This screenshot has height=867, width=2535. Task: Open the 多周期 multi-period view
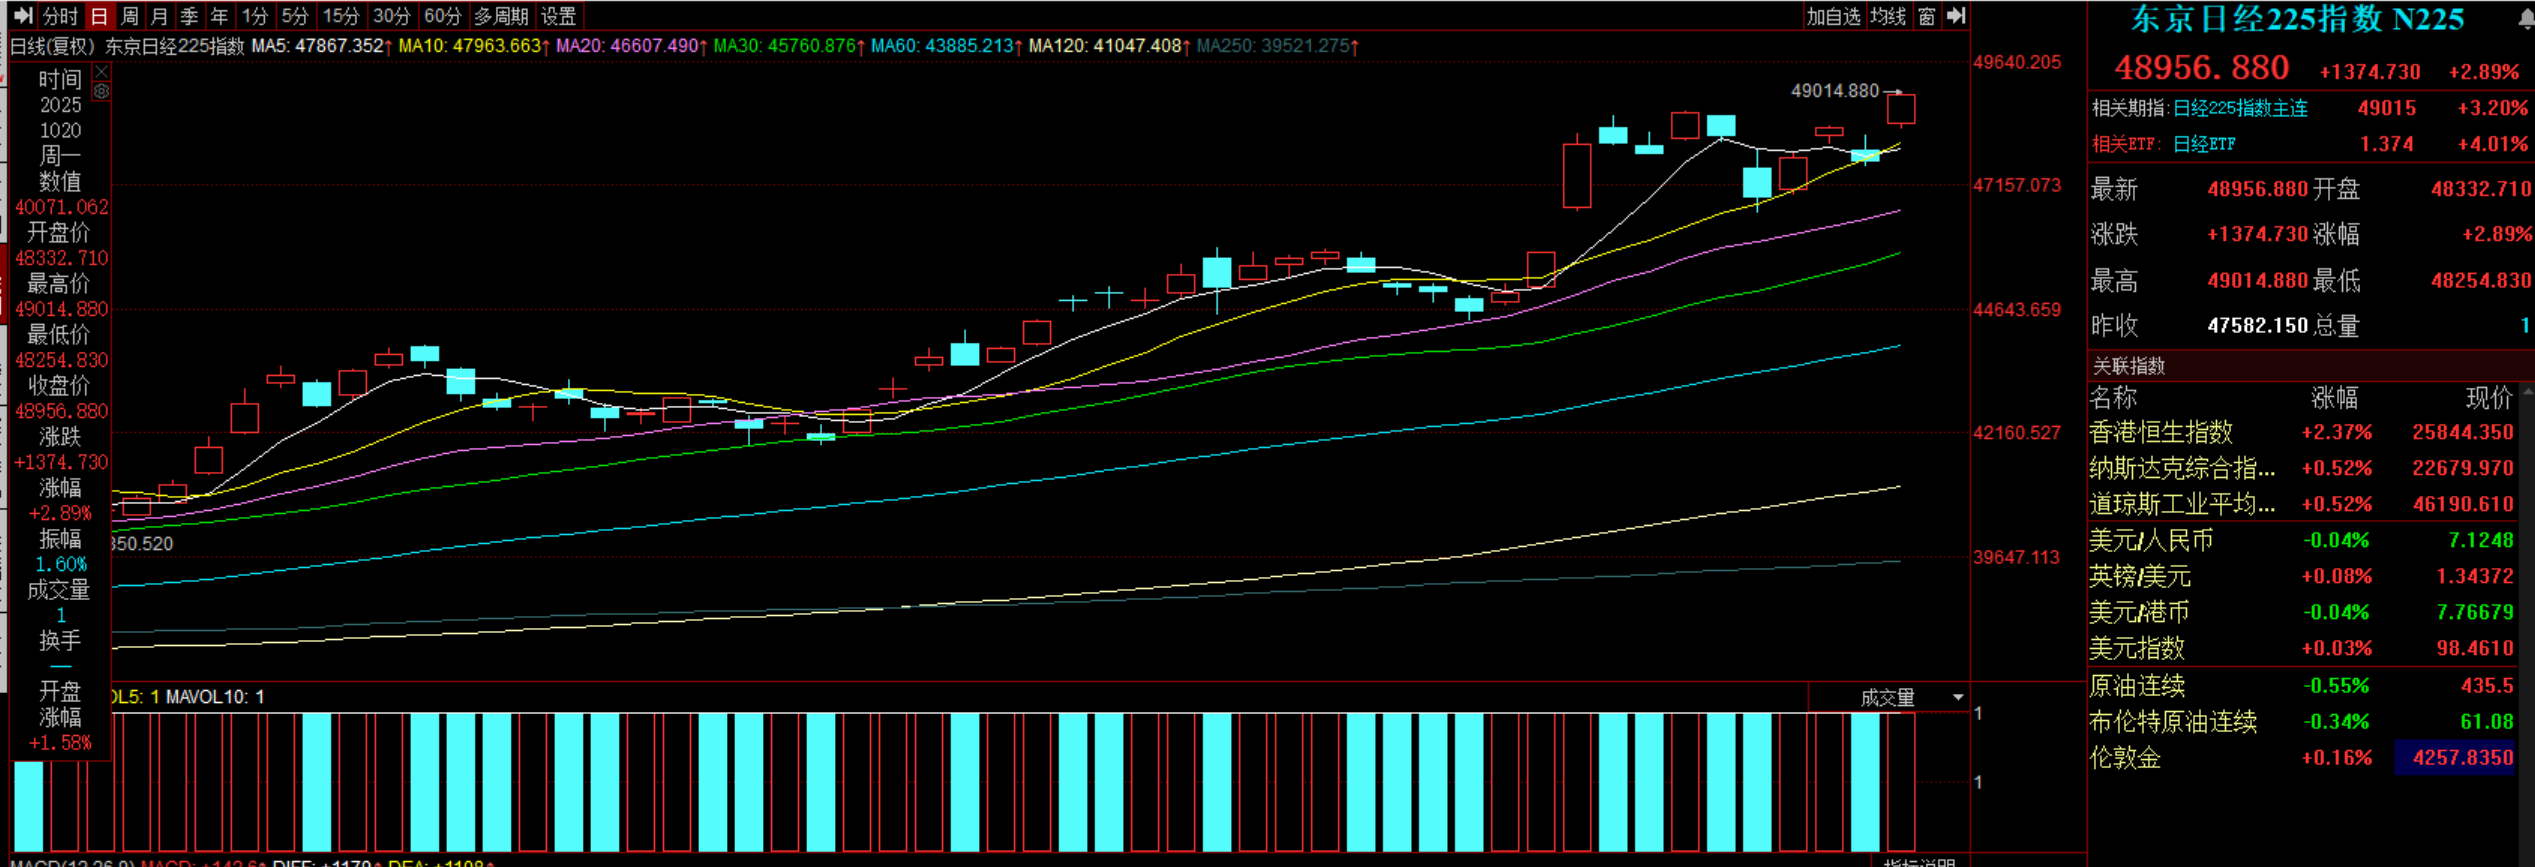501,16
